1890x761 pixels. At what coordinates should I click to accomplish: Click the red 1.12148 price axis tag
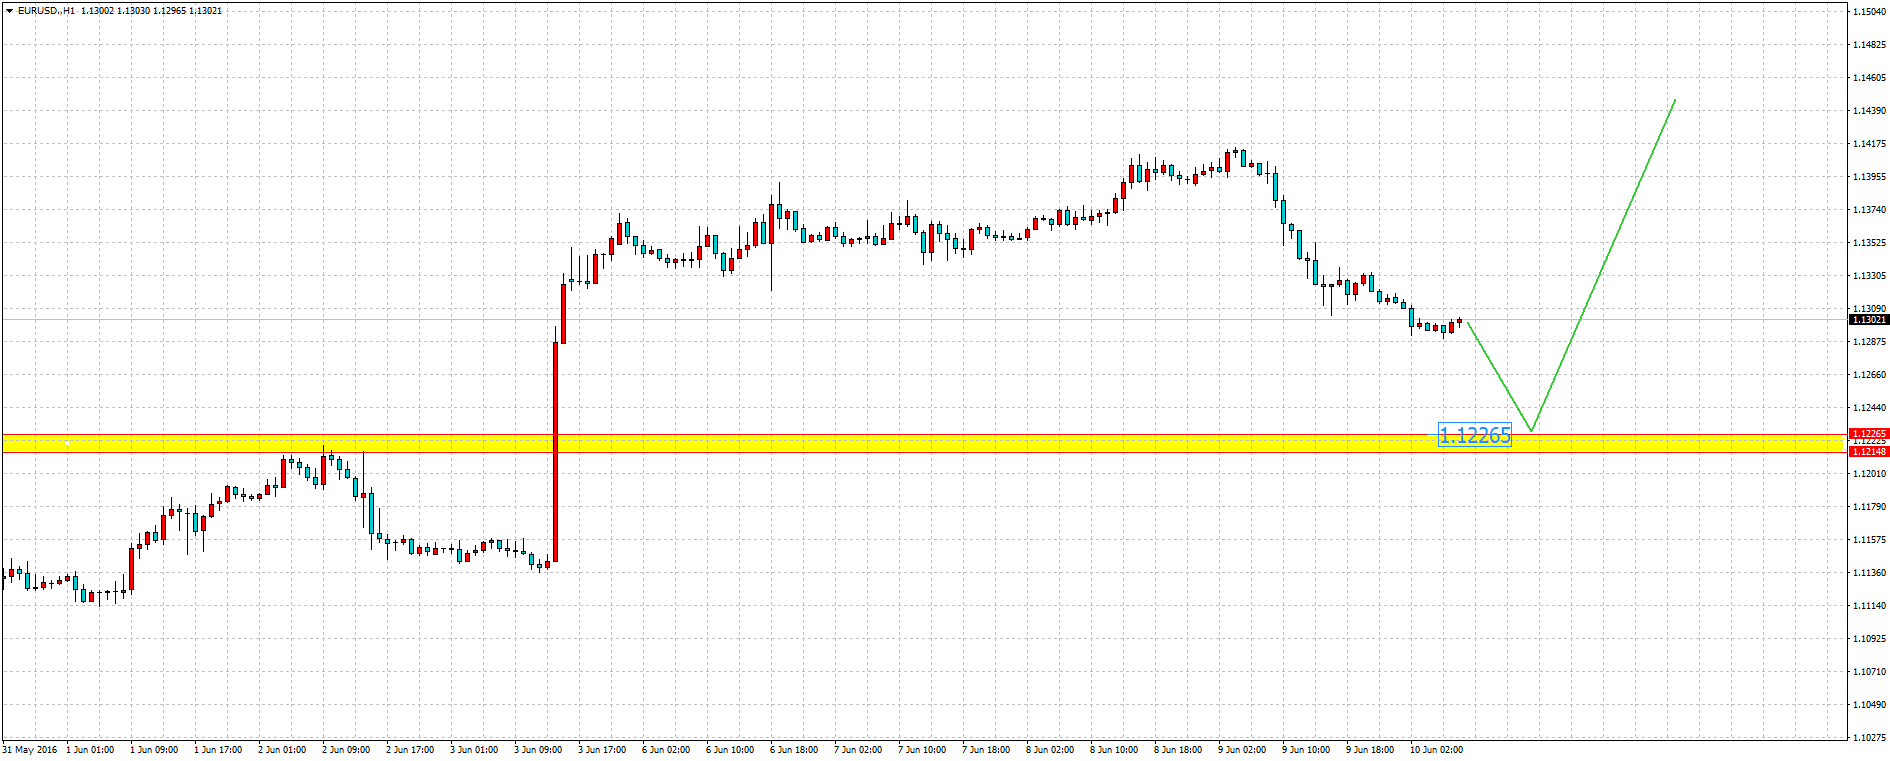point(1868,452)
